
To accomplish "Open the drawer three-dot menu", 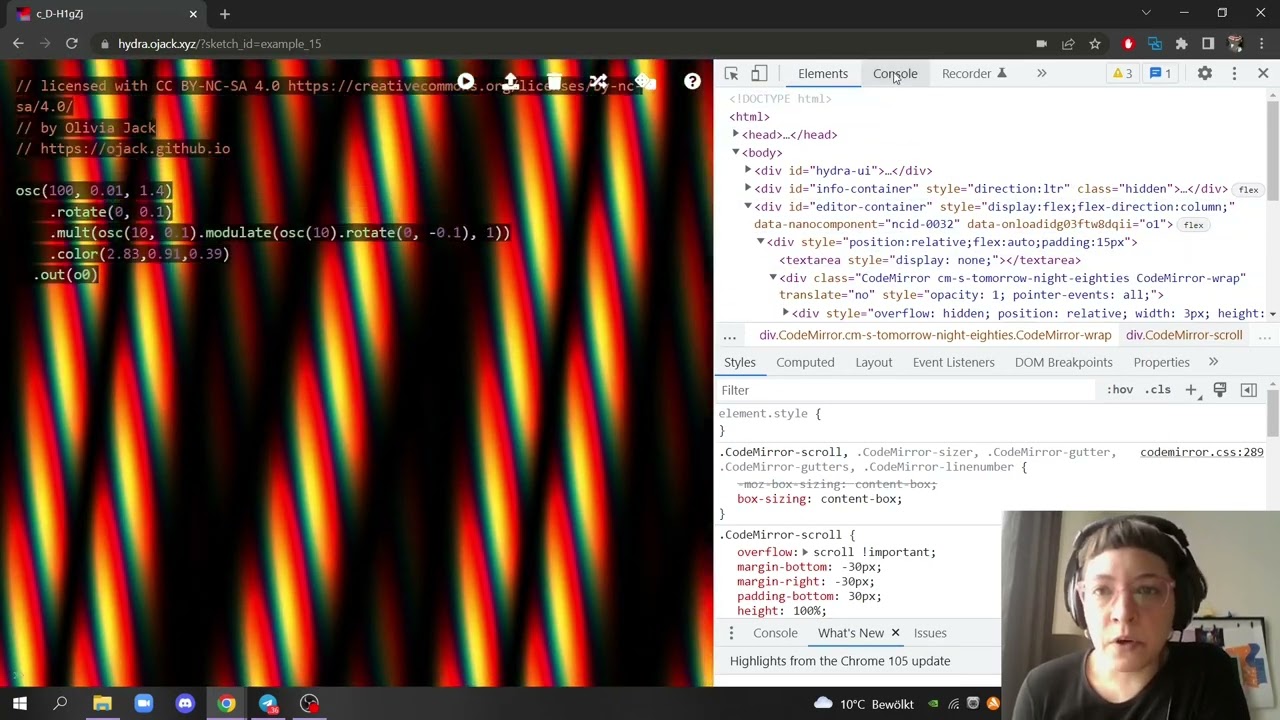I will point(731,633).
